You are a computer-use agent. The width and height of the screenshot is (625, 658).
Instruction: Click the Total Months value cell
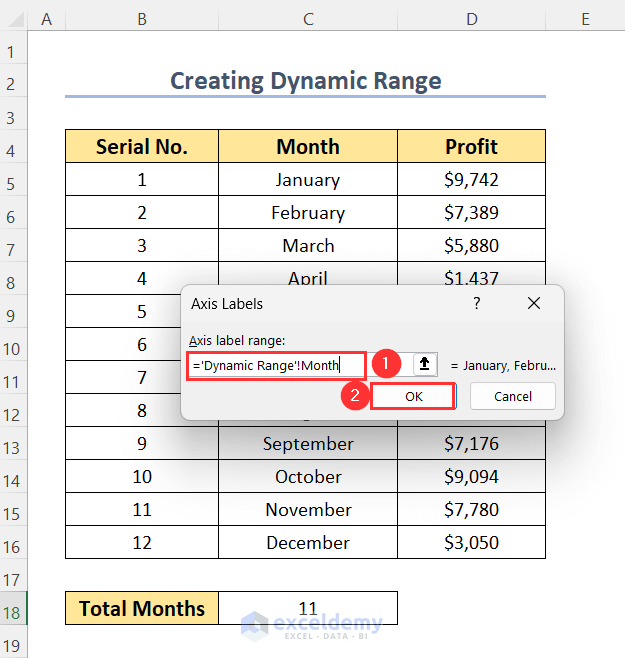click(x=308, y=608)
